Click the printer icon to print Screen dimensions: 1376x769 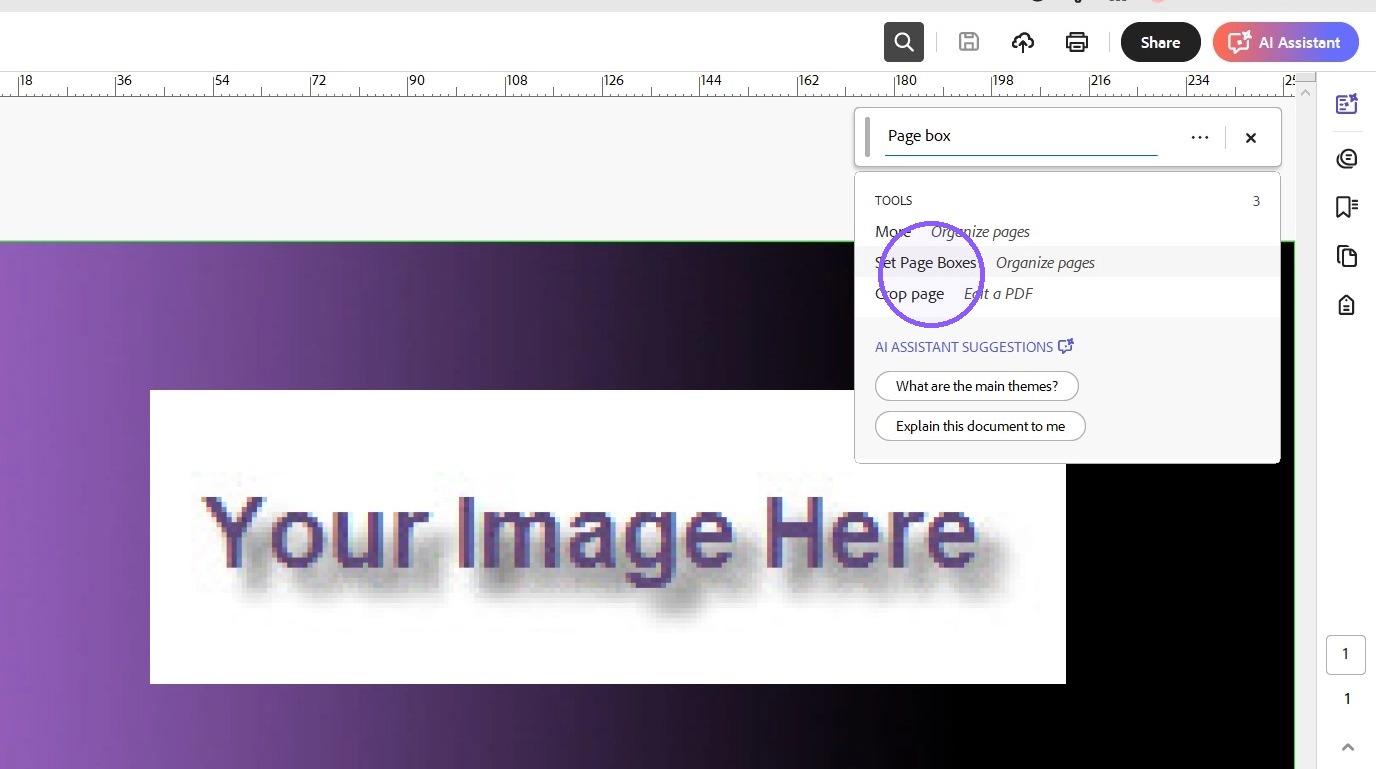tap(1077, 42)
